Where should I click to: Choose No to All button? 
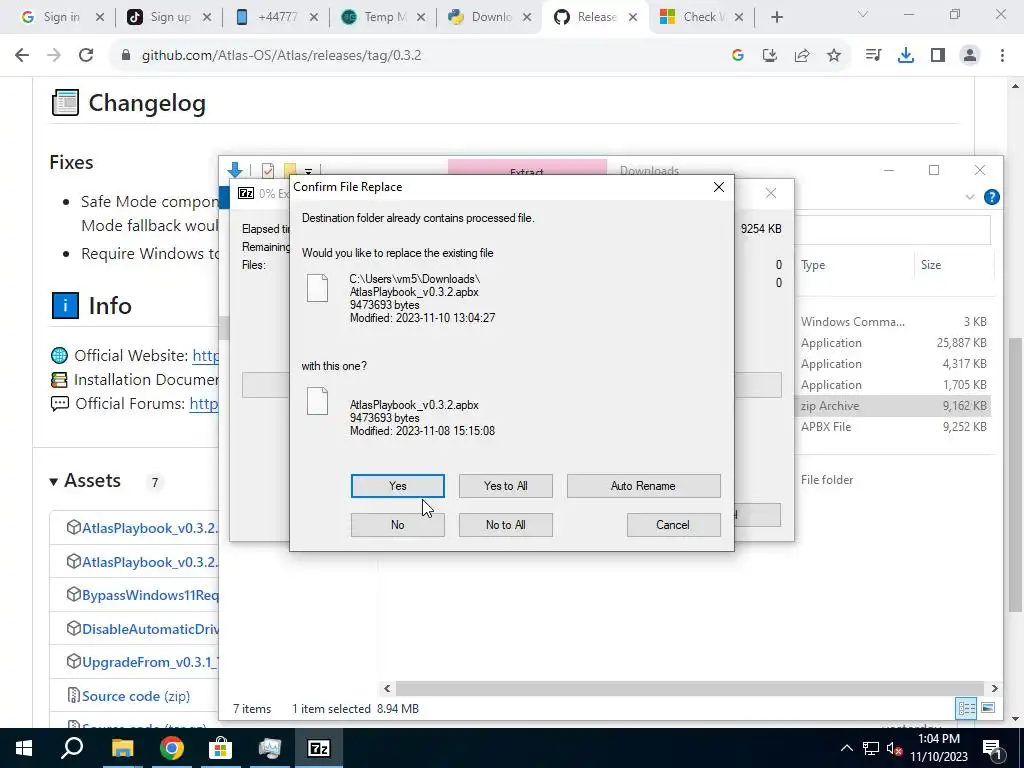point(505,525)
